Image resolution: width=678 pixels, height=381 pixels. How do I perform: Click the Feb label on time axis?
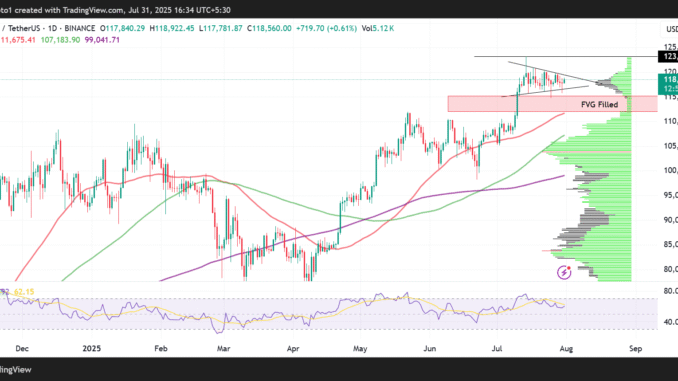pos(160,349)
